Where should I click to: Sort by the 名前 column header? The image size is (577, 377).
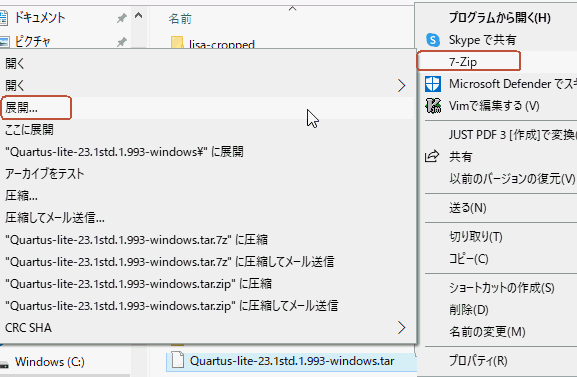[180, 19]
